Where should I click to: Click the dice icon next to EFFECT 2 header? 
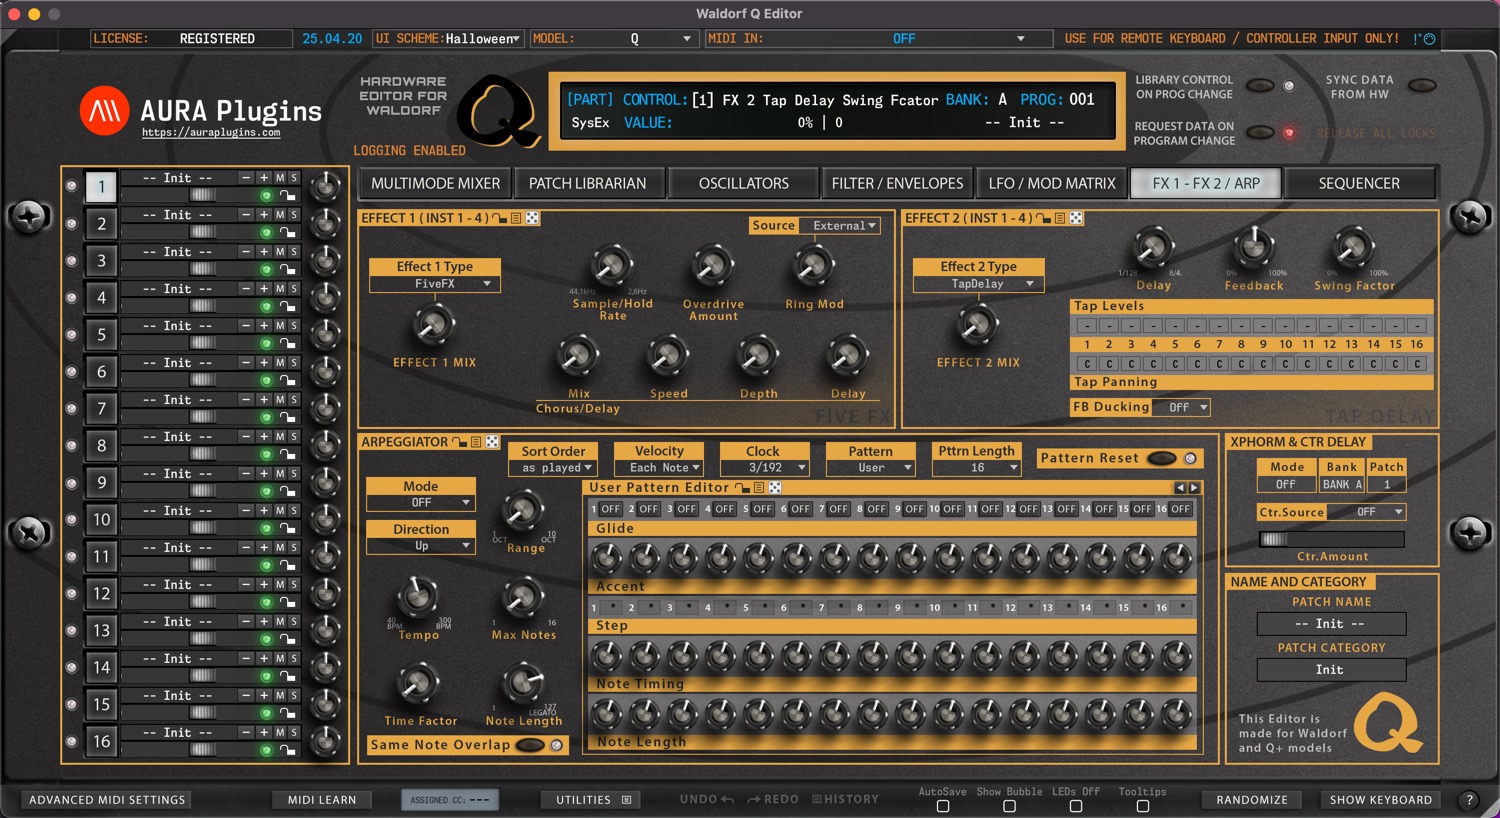tap(1076, 218)
